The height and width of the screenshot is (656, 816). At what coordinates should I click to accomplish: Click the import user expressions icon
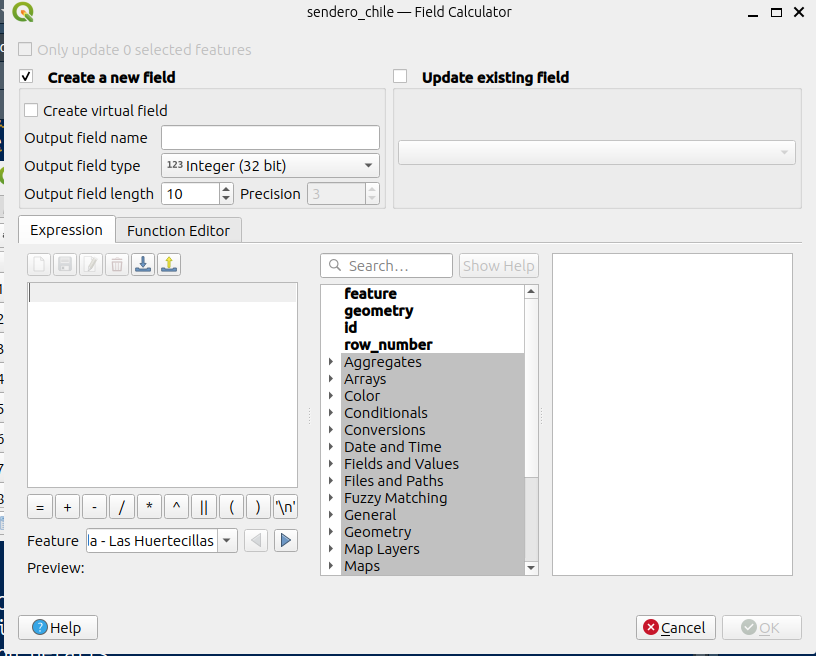tap(143, 265)
